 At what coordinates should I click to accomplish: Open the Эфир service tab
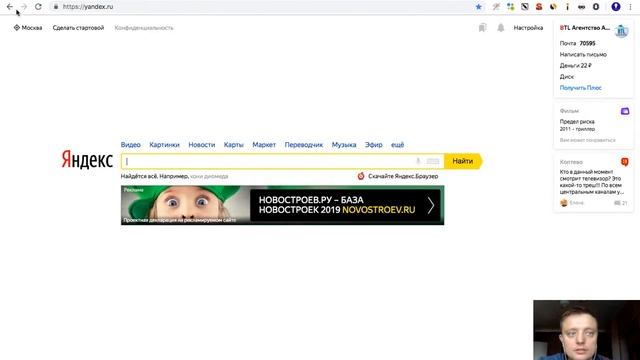pos(373,145)
